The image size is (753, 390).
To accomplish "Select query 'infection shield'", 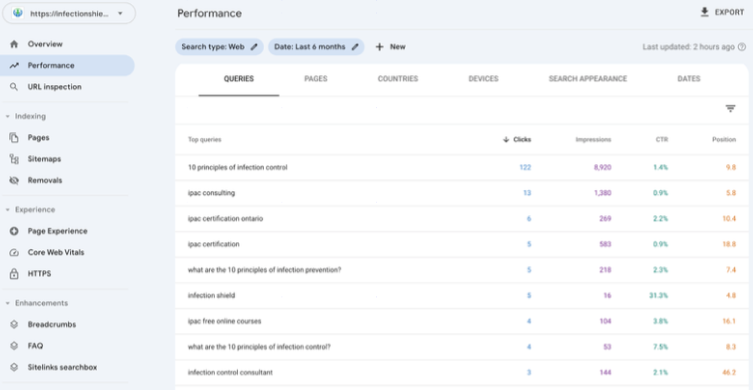I will point(211,296).
